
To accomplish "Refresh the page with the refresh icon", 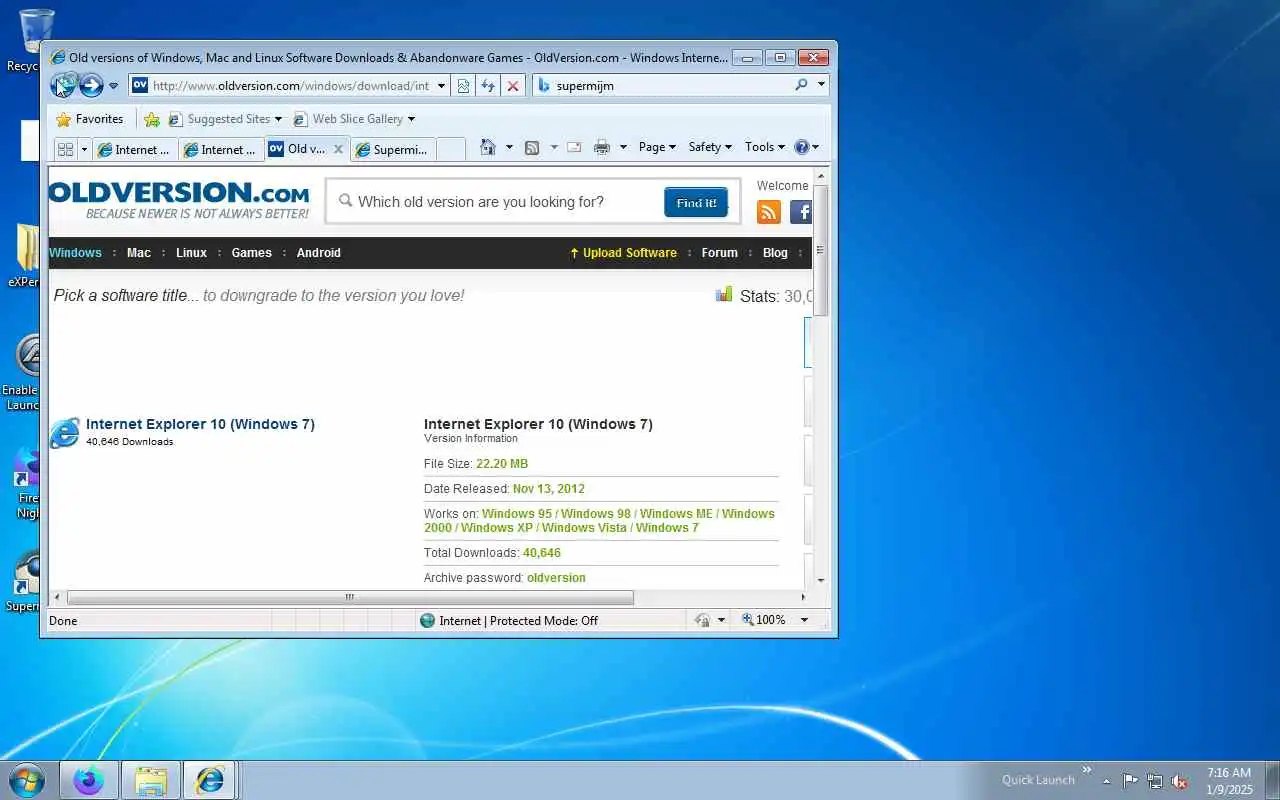I will tap(488, 86).
